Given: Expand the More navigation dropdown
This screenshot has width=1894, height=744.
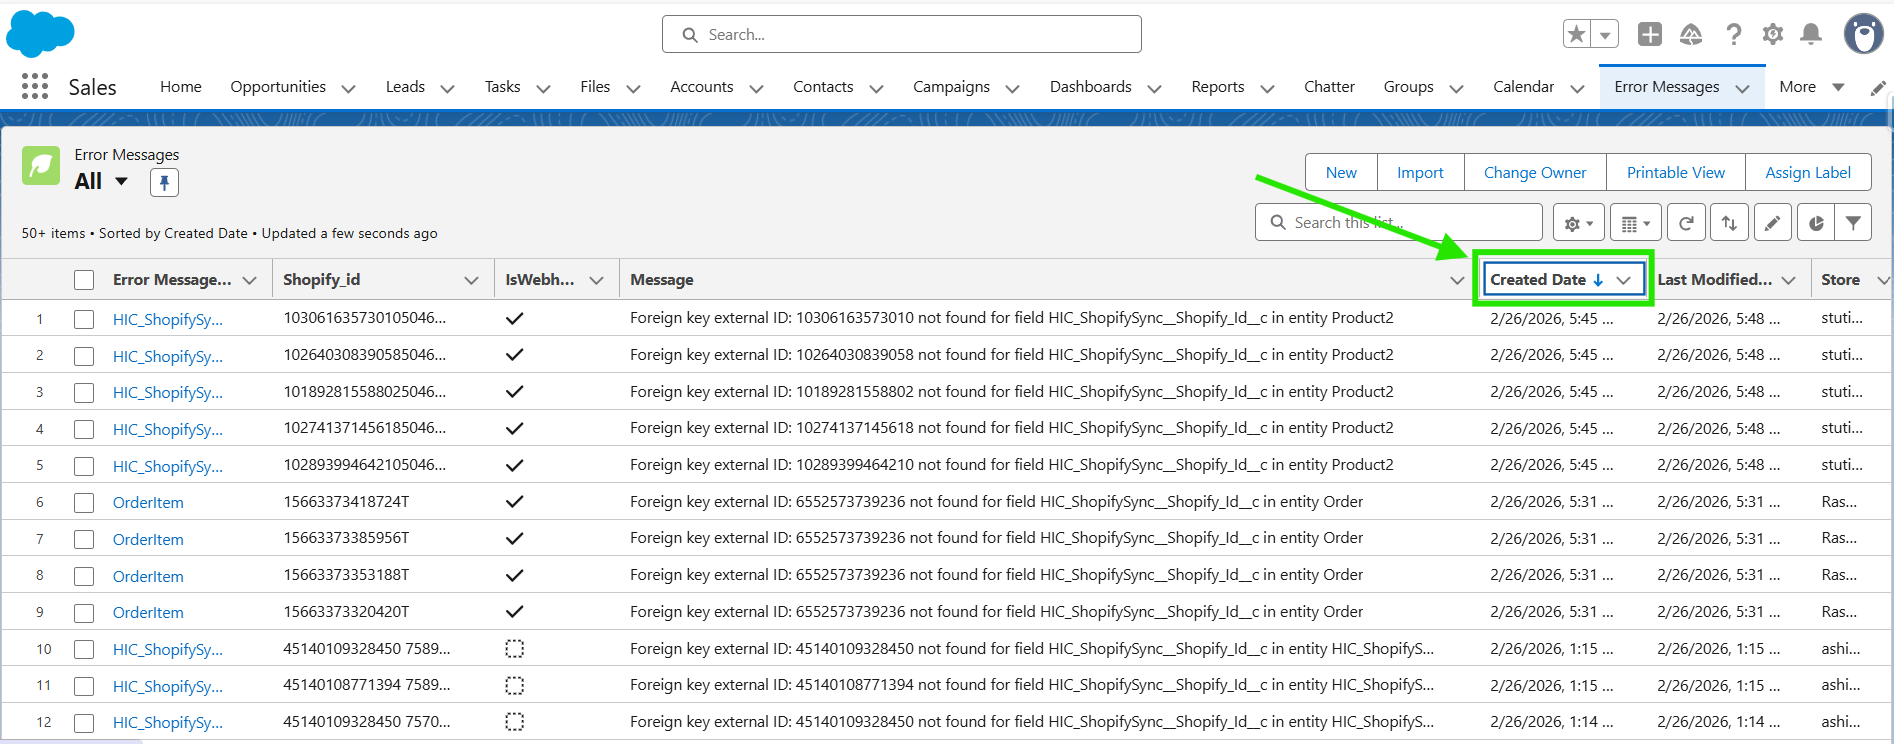Looking at the screenshot, I should tap(1838, 87).
